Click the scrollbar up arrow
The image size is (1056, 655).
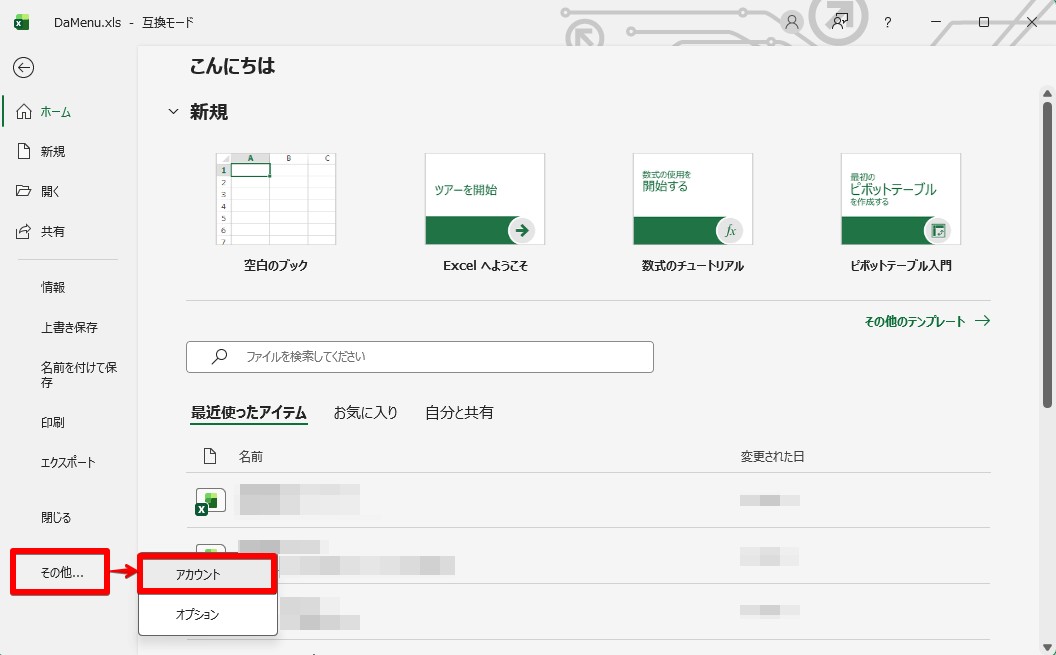point(1047,94)
